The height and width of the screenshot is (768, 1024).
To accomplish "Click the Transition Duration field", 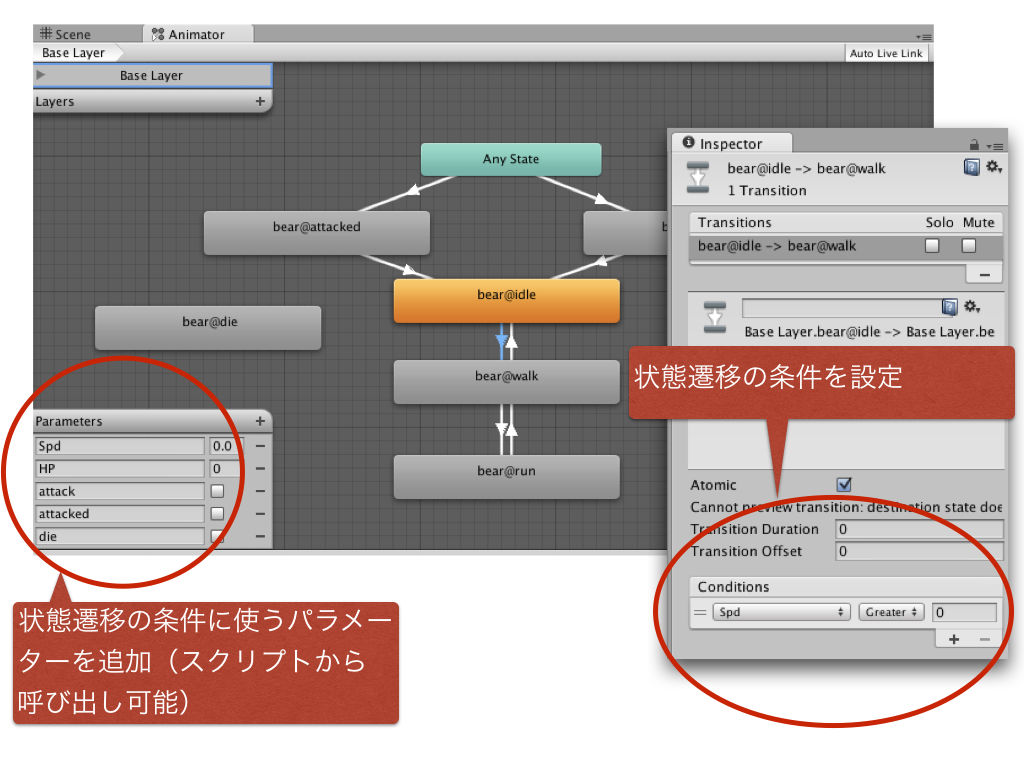I will 918,529.
